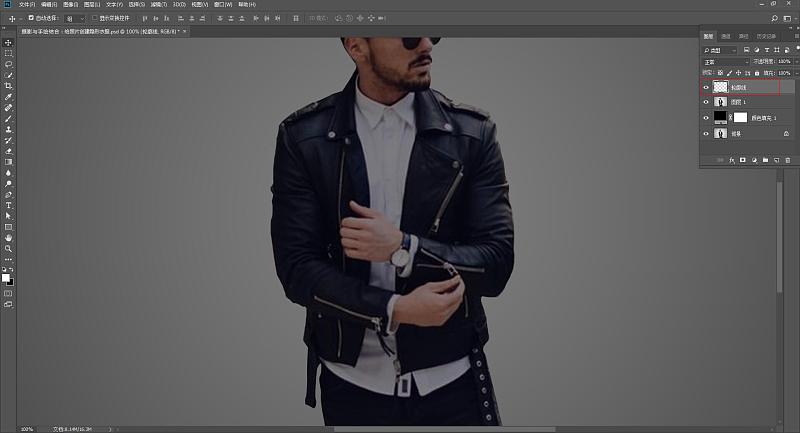Select the Rectangle shape tool
This screenshot has height=433, width=800.
8,227
